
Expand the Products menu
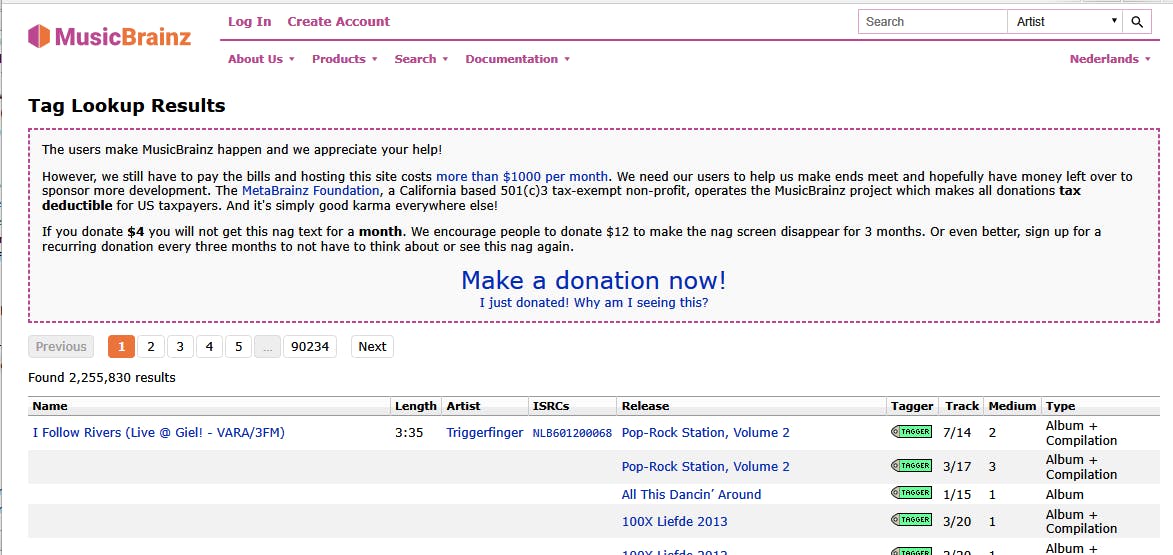[344, 59]
